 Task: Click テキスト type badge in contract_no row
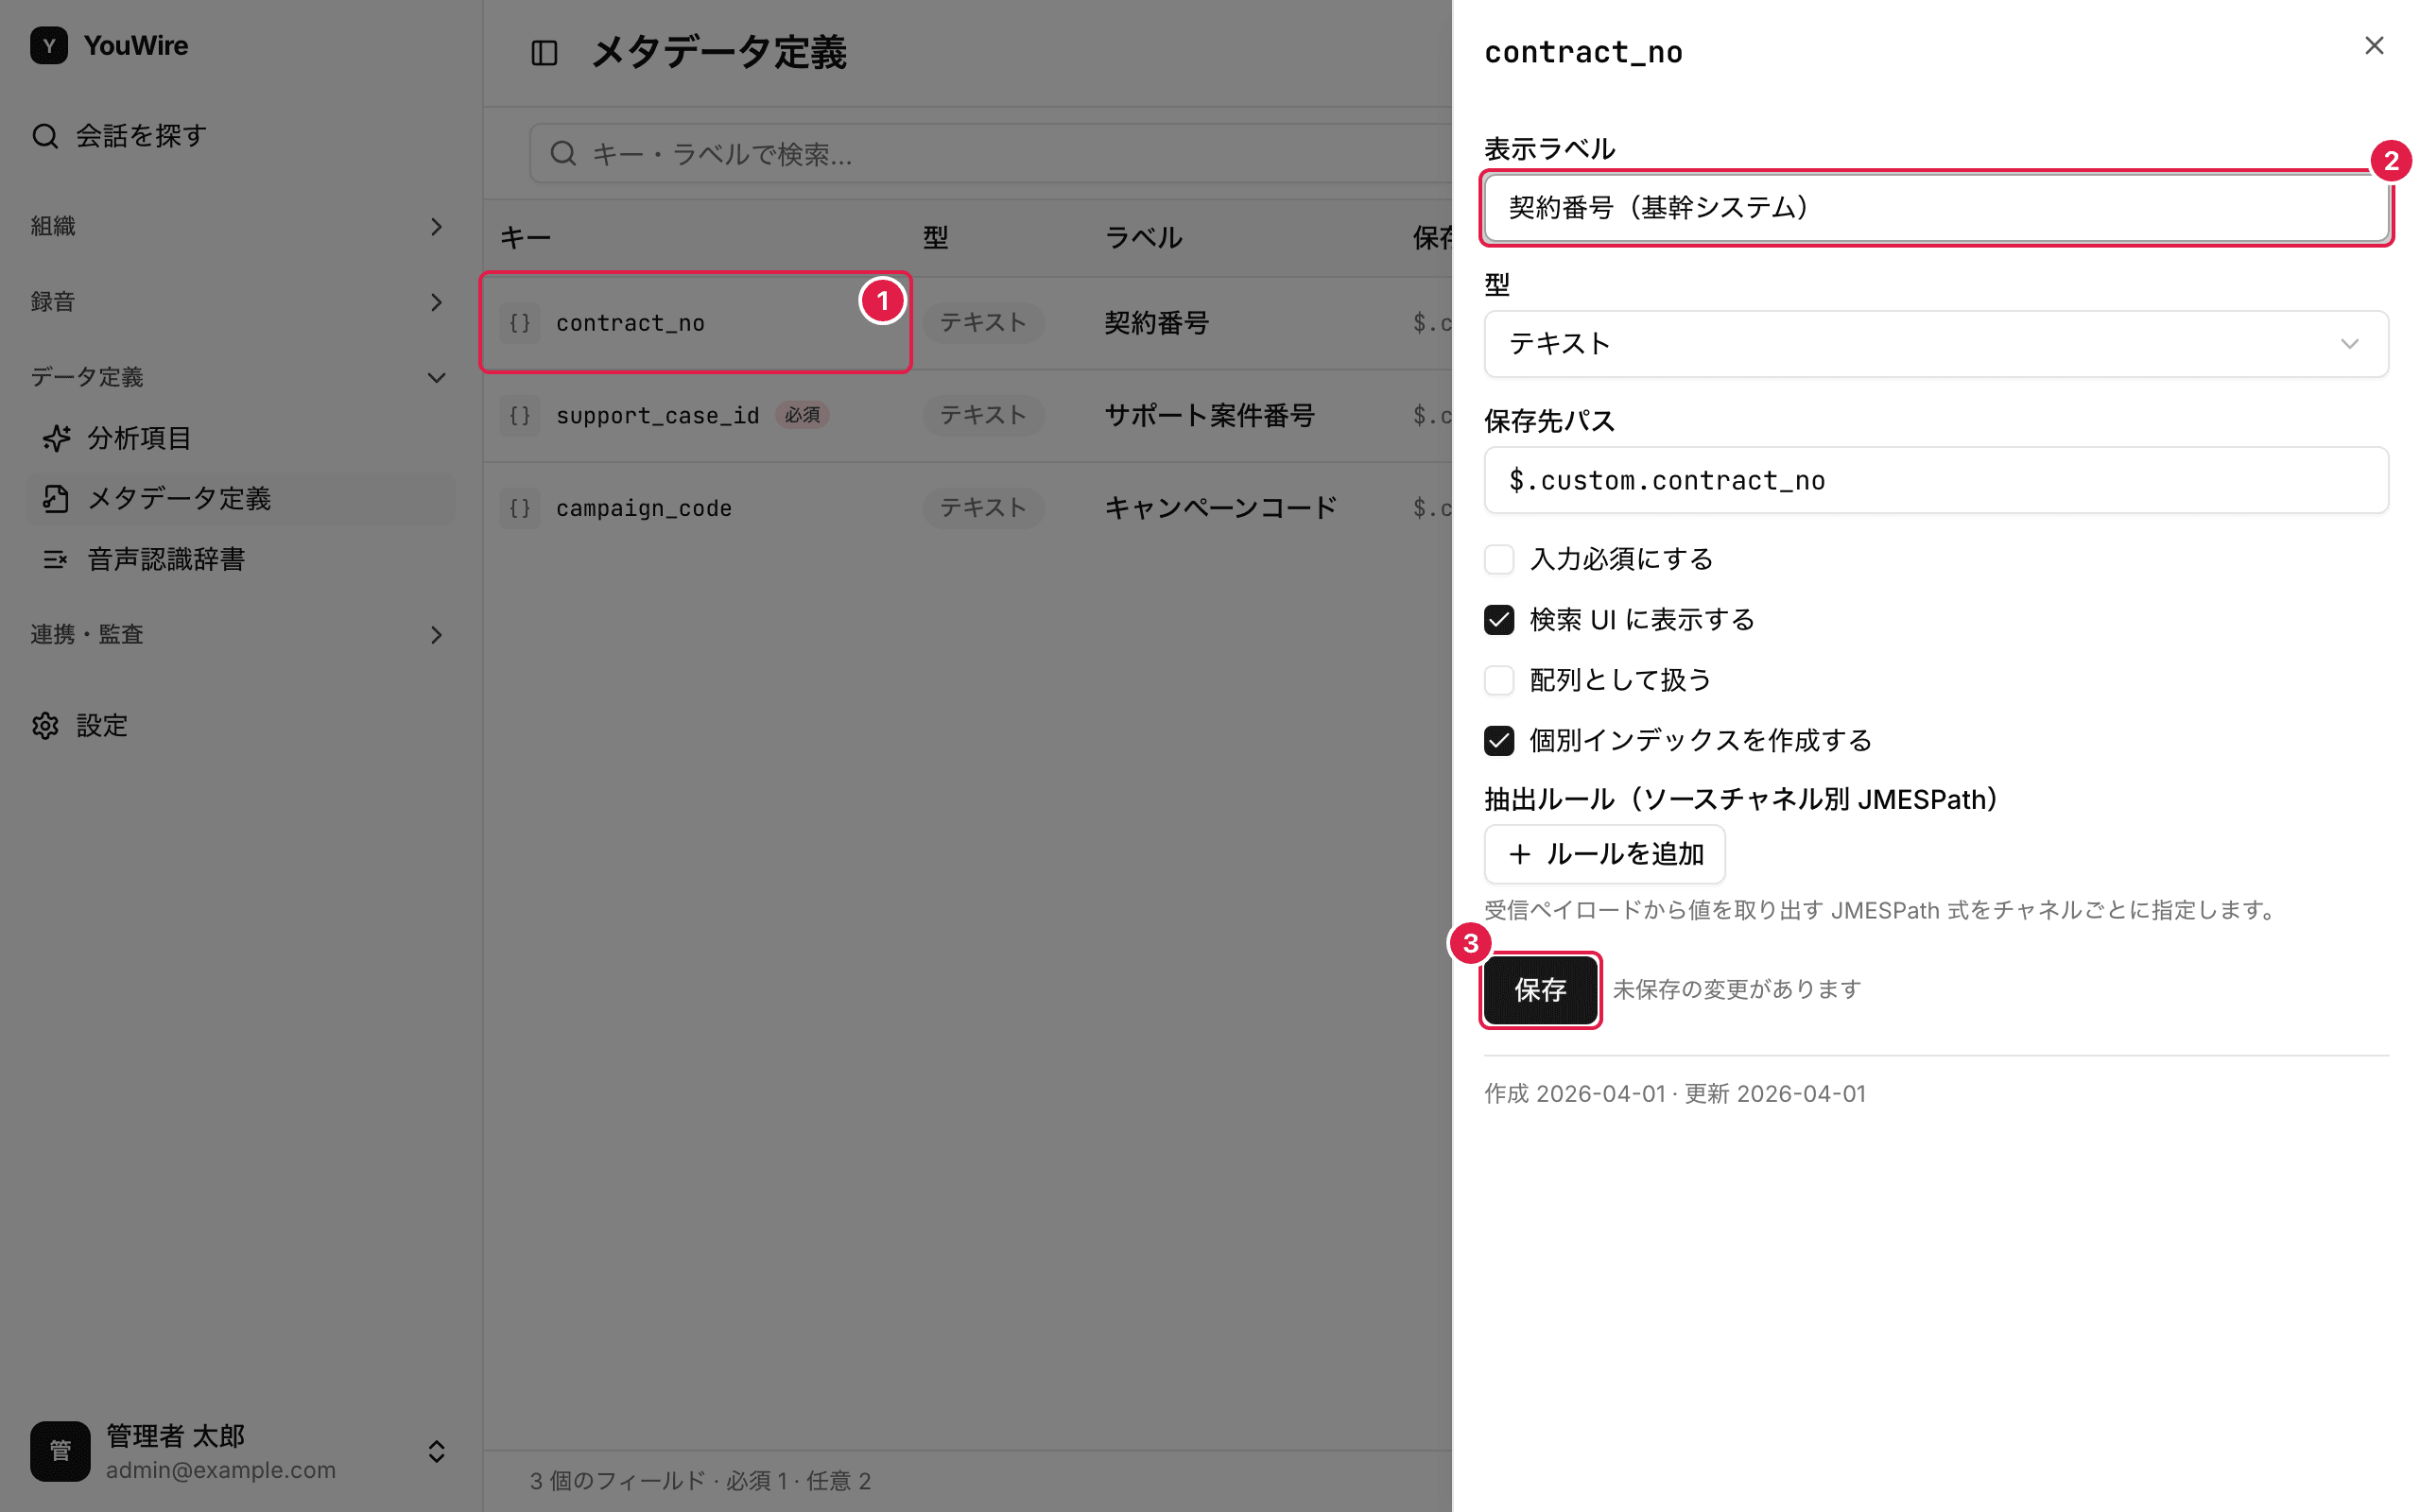click(983, 323)
